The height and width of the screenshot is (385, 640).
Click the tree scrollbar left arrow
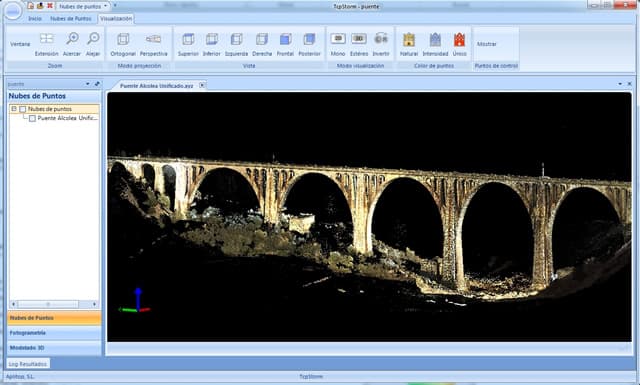coord(13,304)
